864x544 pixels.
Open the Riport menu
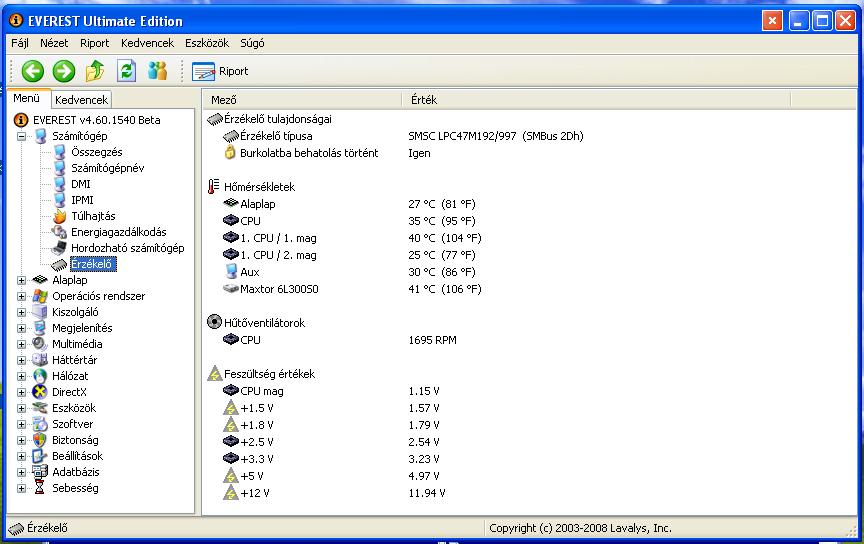(x=94, y=43)
